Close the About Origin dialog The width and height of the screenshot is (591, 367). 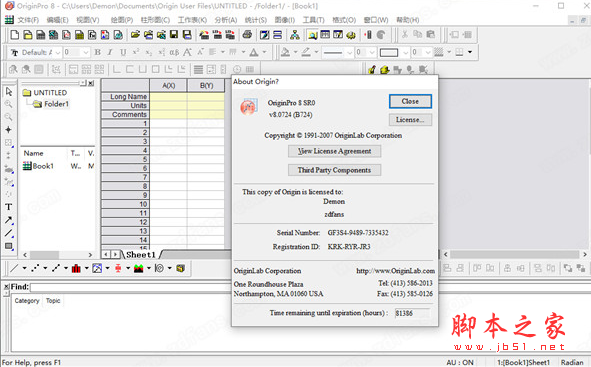[x=410, y=101]
